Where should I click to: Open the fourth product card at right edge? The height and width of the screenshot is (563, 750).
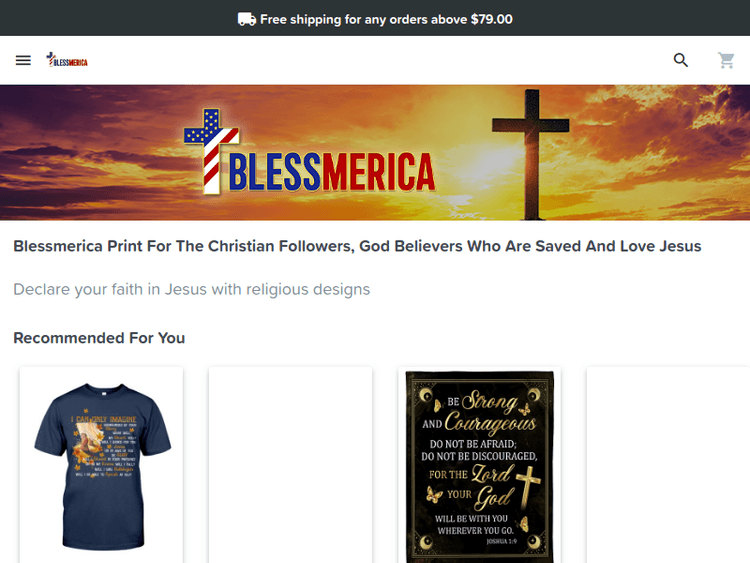(x=668, y=465)
